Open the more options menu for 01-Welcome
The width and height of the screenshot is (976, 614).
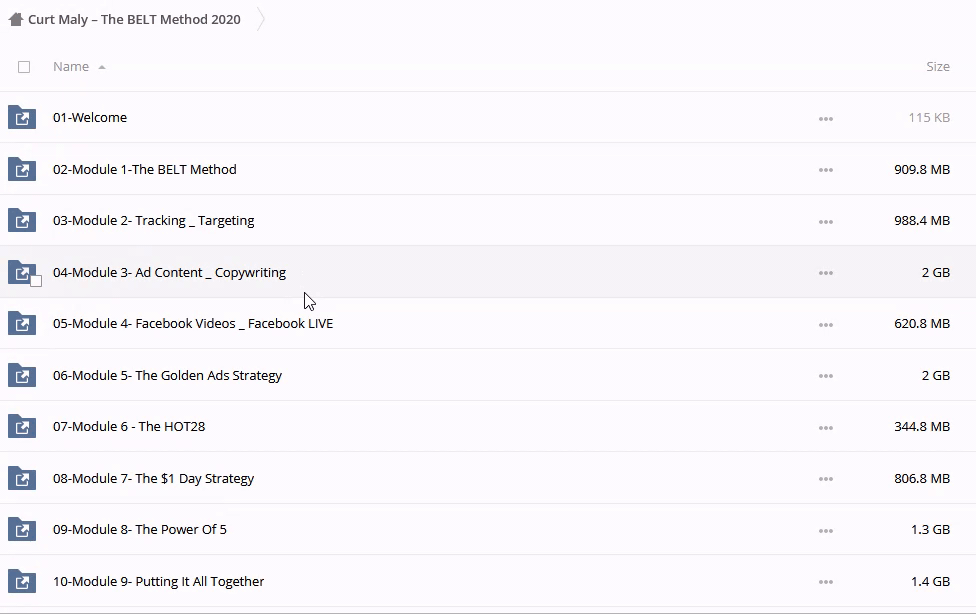pyautogui.click(x=825, y=118)
